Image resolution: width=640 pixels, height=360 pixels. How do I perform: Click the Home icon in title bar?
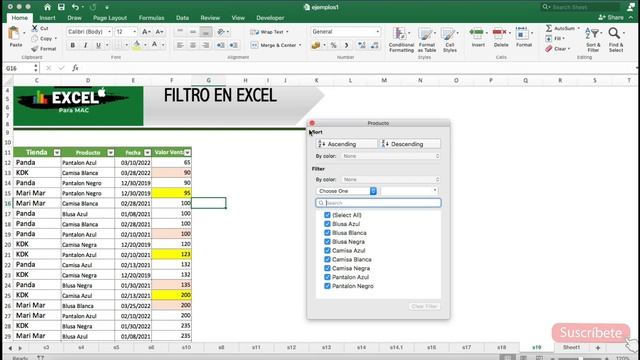(47, 7)
